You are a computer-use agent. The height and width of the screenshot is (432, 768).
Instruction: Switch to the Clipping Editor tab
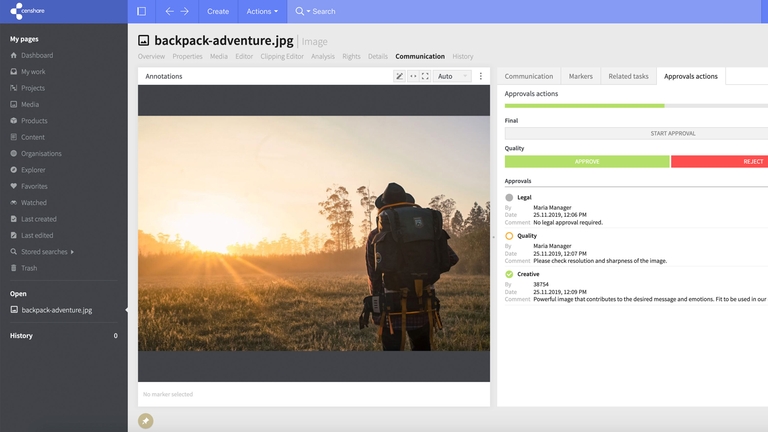pos(282,56)
